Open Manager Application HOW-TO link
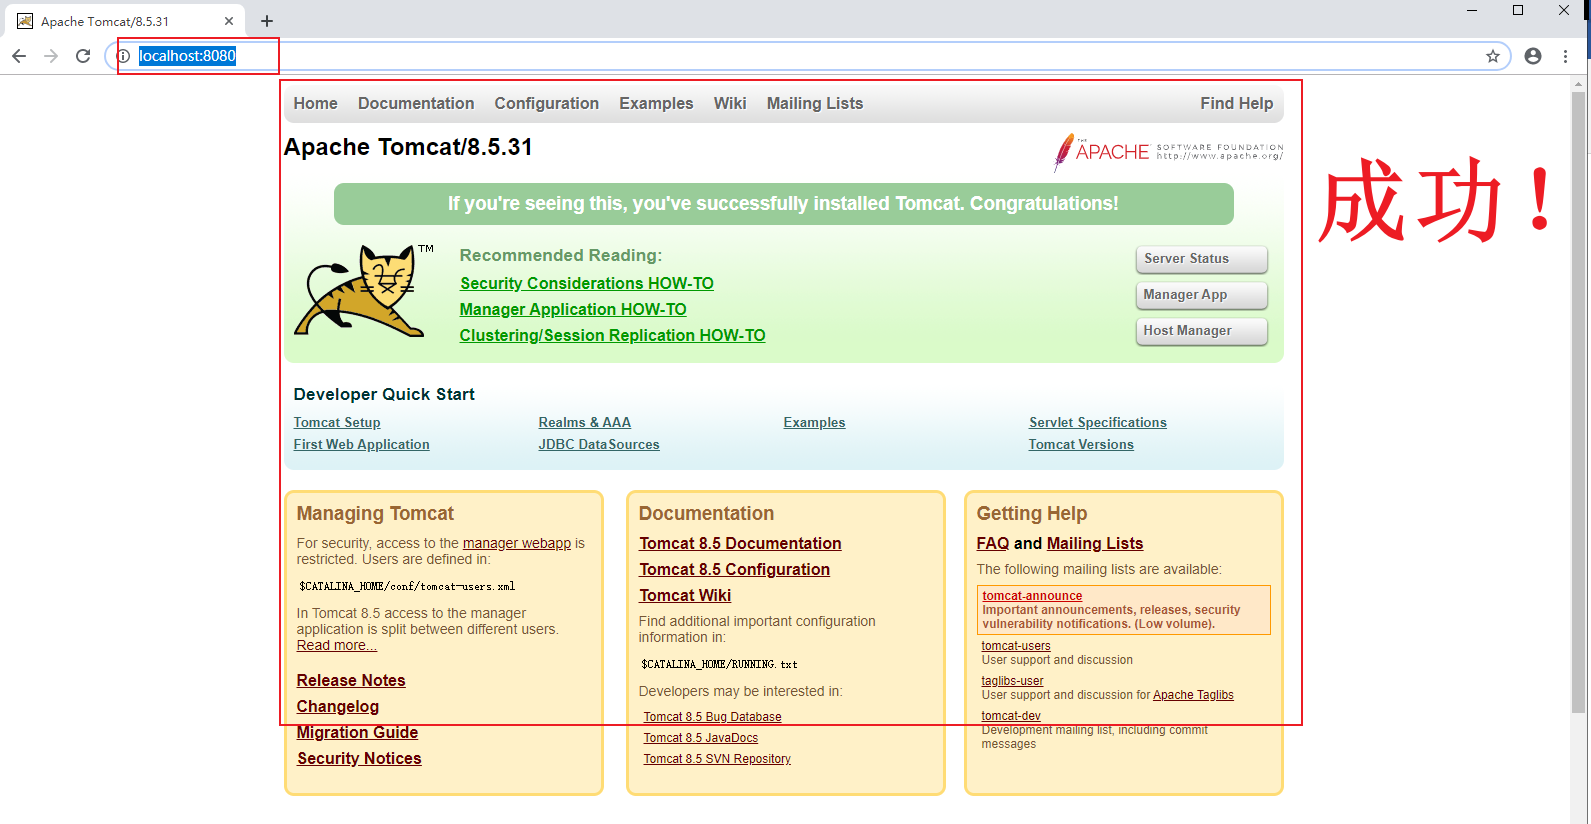1591x824 pixels. (573, 309)
